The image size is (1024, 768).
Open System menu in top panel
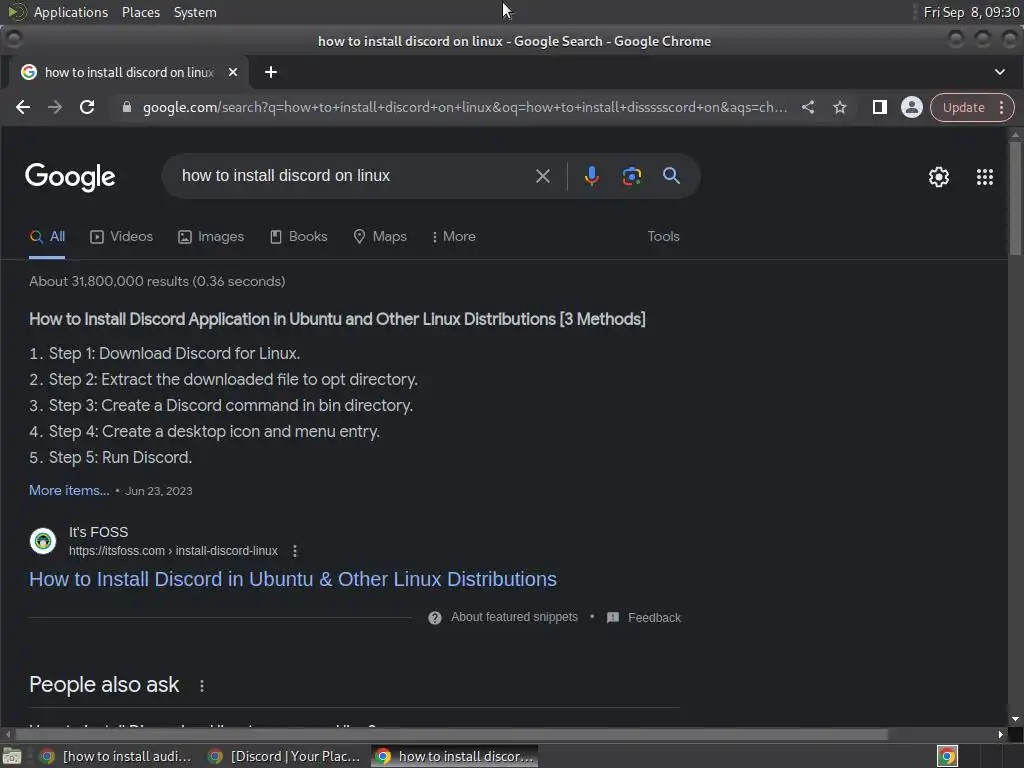point(195,12)
